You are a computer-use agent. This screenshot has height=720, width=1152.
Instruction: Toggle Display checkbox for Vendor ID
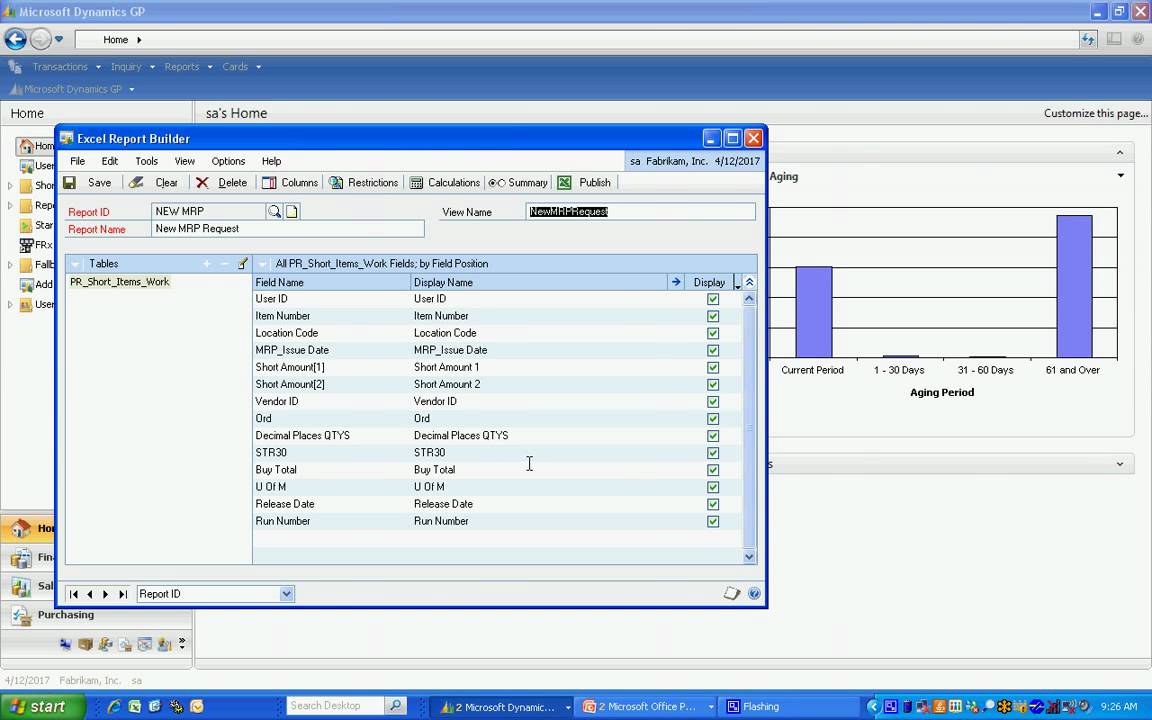[x=713, y=402]
